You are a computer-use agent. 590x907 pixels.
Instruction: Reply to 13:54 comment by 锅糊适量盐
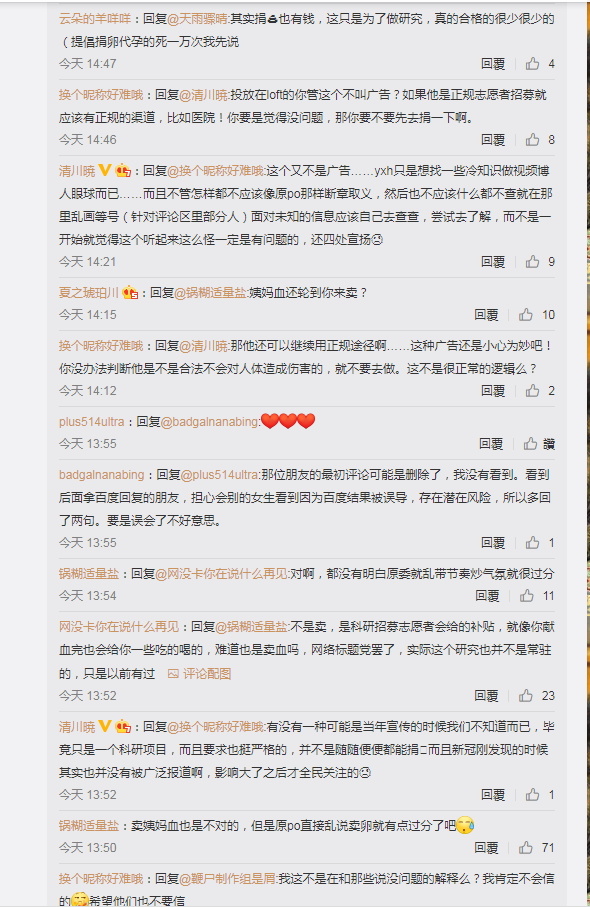(x=487, y=596)
